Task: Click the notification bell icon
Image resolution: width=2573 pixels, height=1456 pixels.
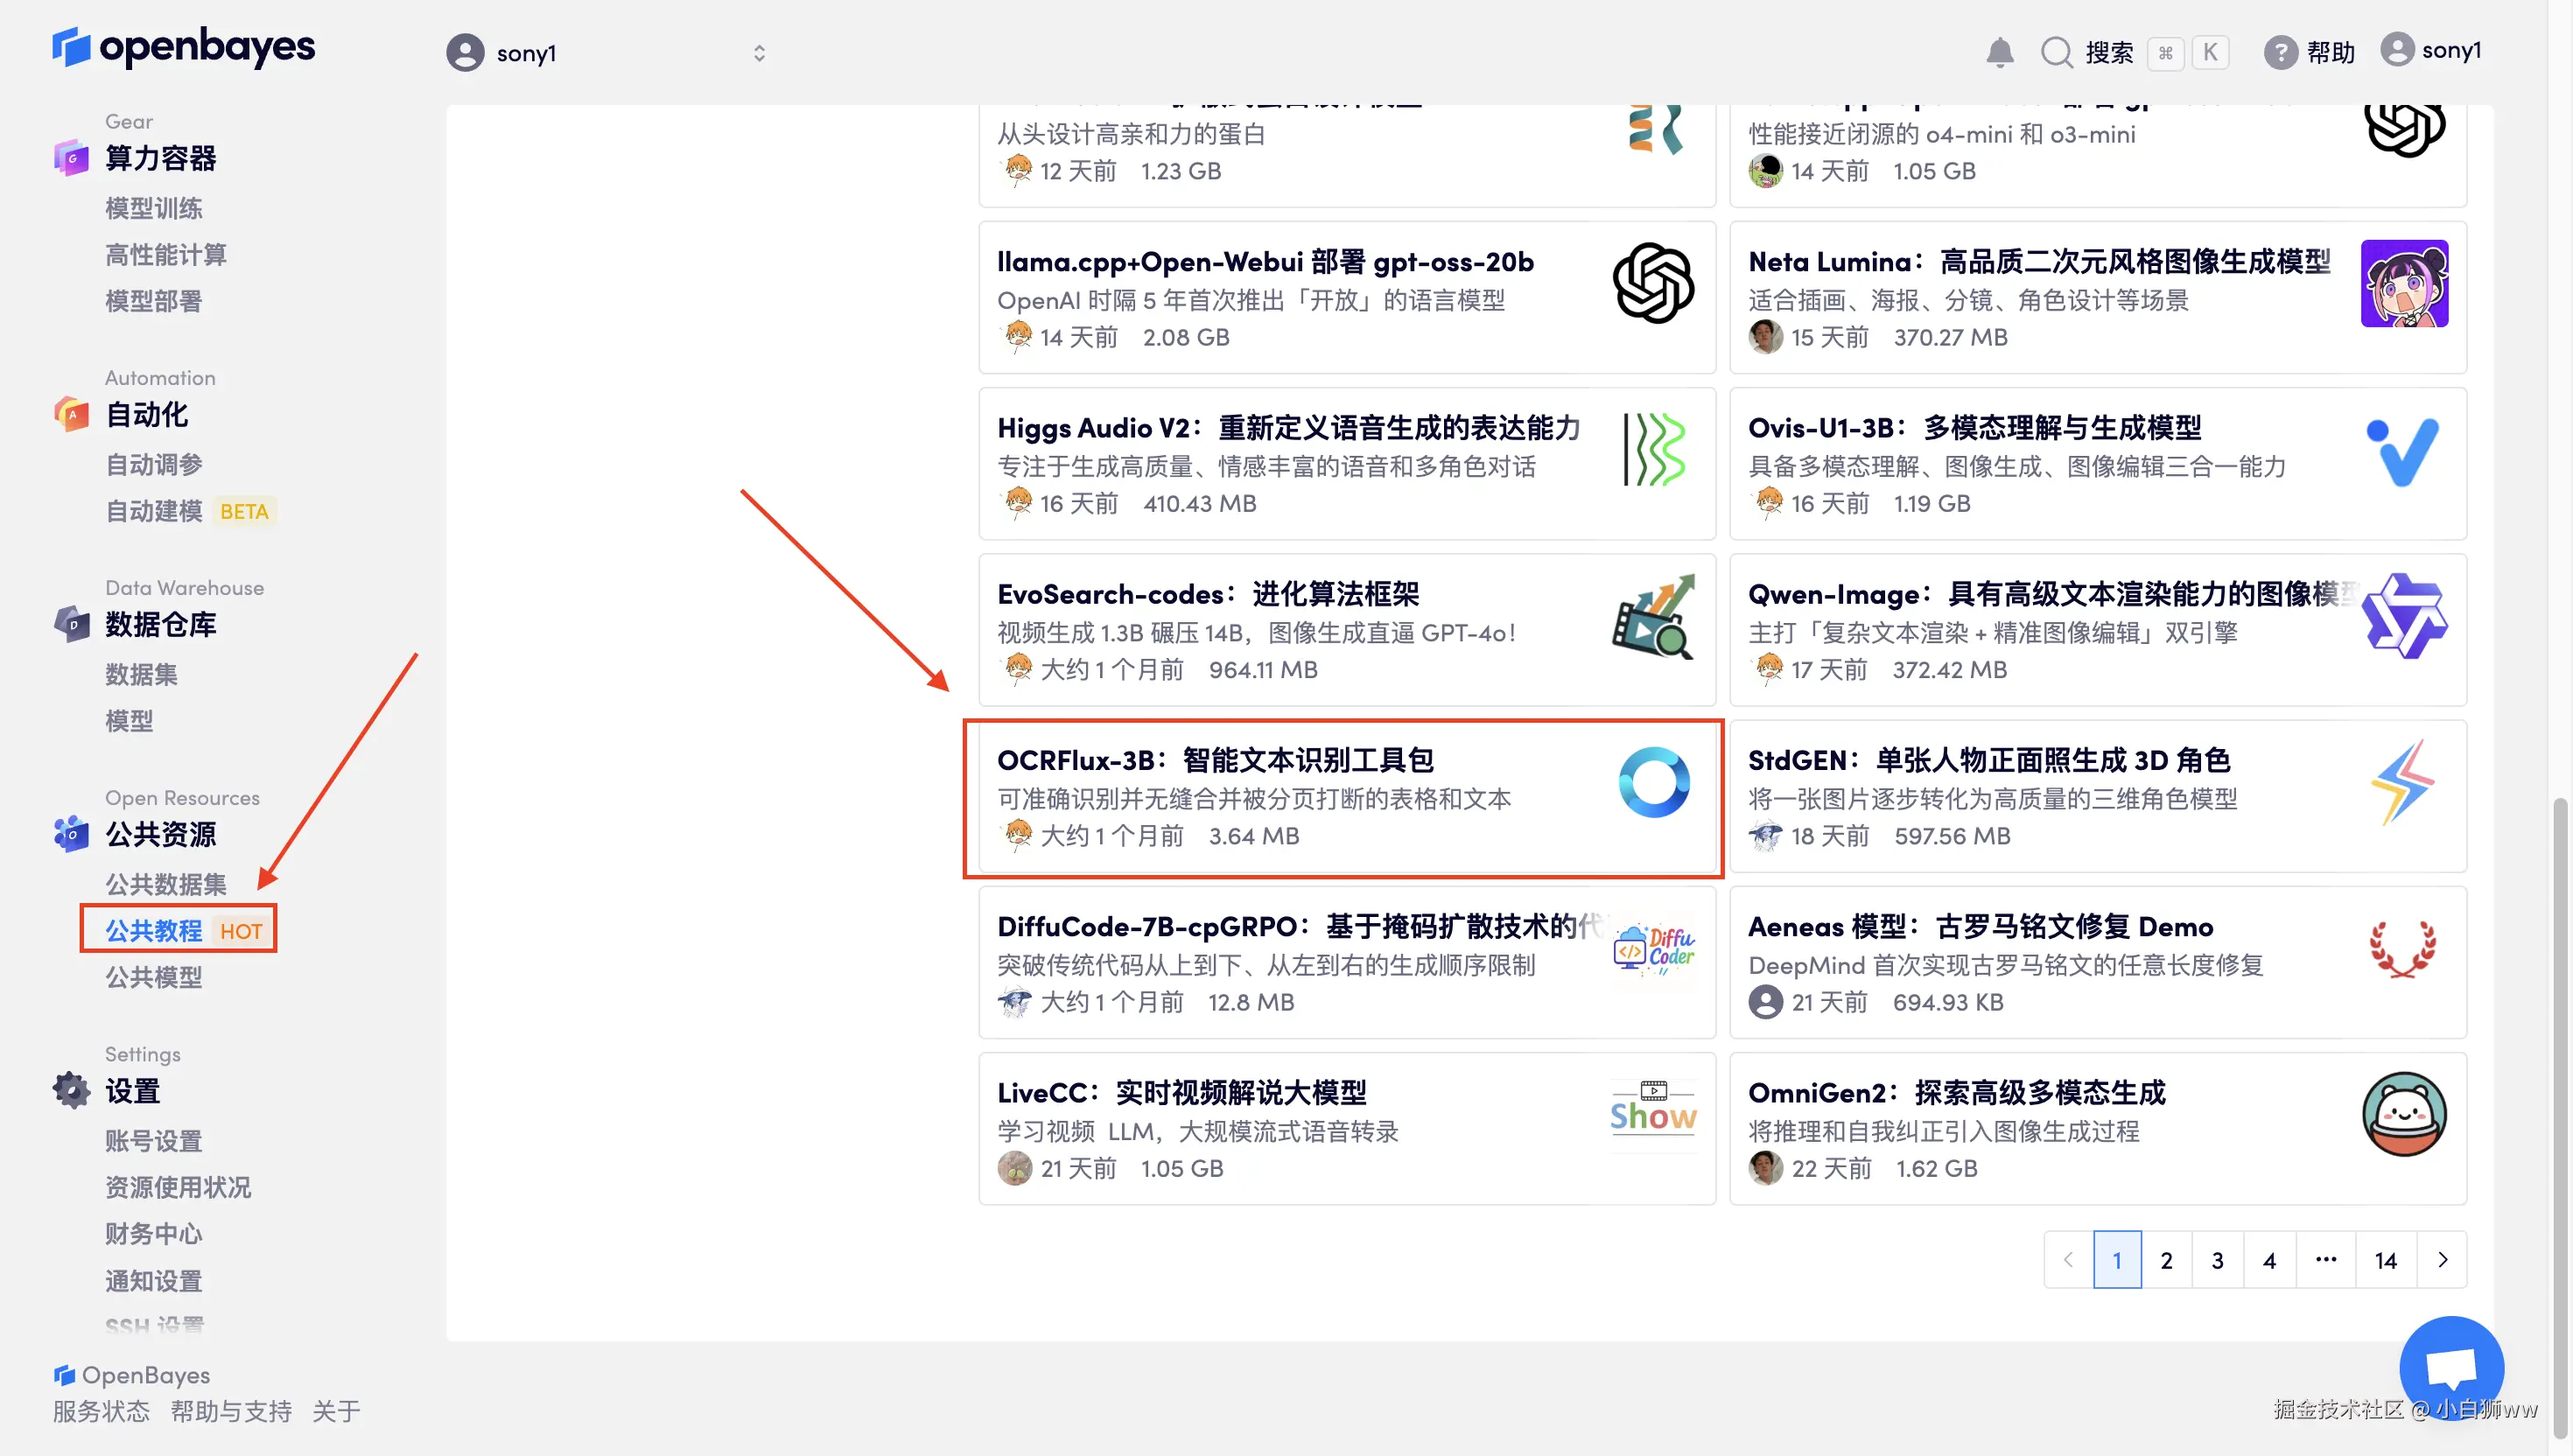Action: click(1999, 52)
